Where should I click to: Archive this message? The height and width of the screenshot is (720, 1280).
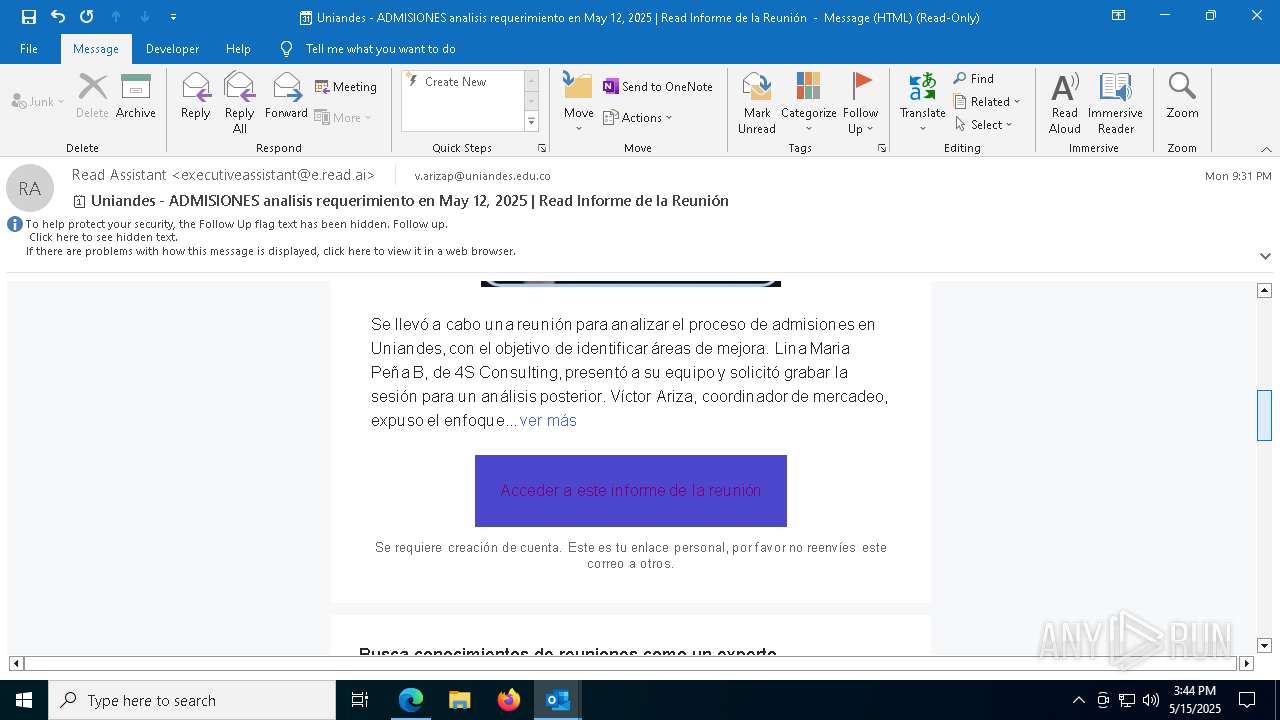[x=136, y=97]
